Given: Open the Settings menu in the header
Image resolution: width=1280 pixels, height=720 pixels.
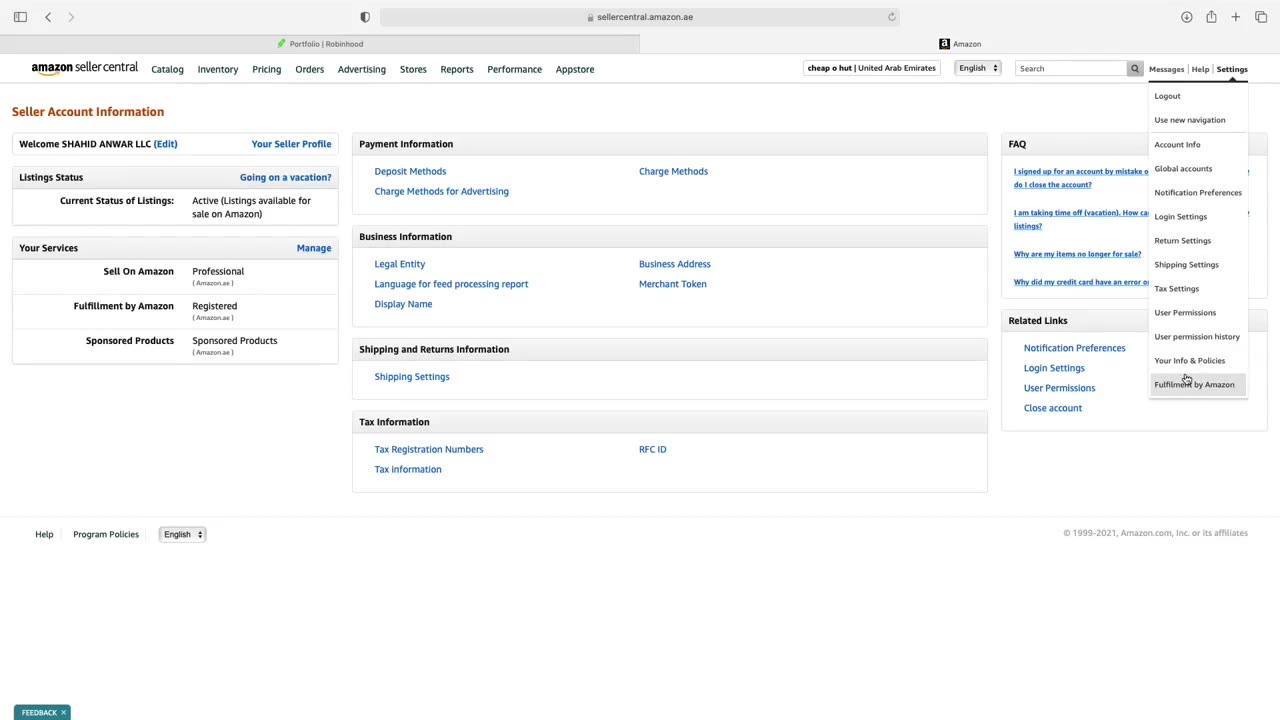Looking at the screenshot, I should tap(1232, 69).
